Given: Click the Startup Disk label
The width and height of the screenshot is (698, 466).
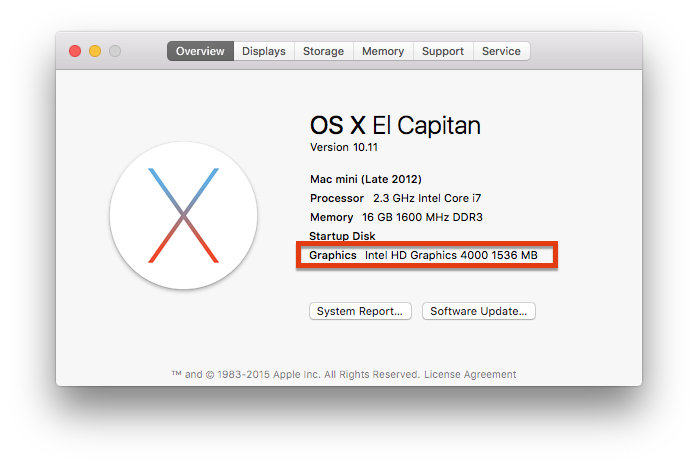Looking at the screenshot, I should (342, 236).
